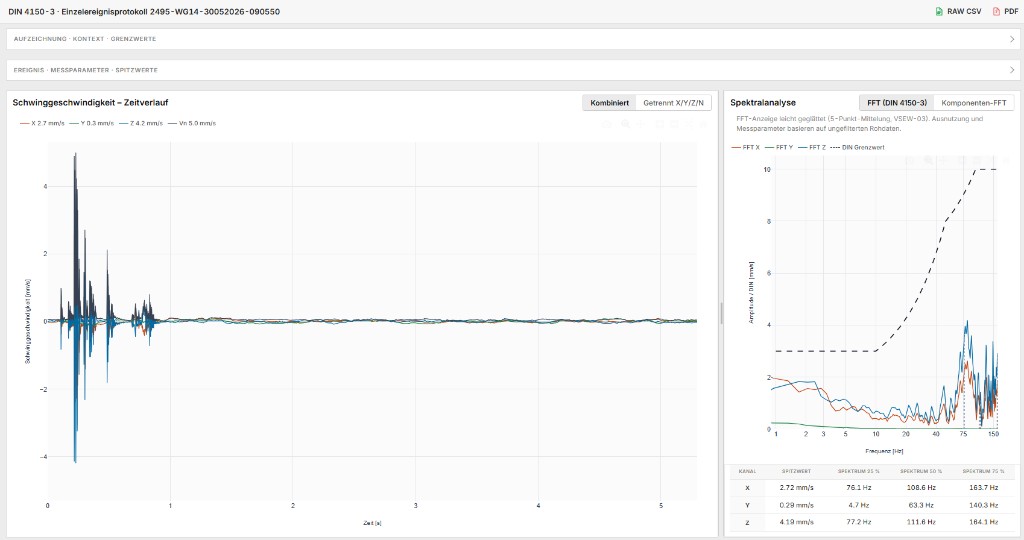Click the zoom magnifier icon above time chart
This screenshot has height=540, width=1024.
click(x=625, y=124)
